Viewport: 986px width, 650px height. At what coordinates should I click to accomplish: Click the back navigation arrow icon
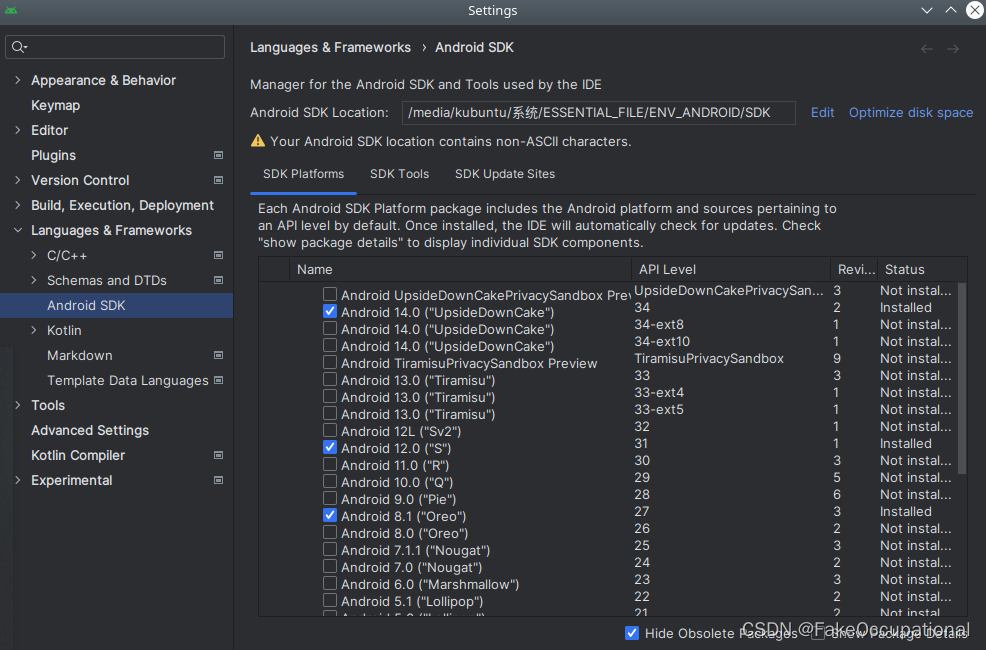coord(926,49)
